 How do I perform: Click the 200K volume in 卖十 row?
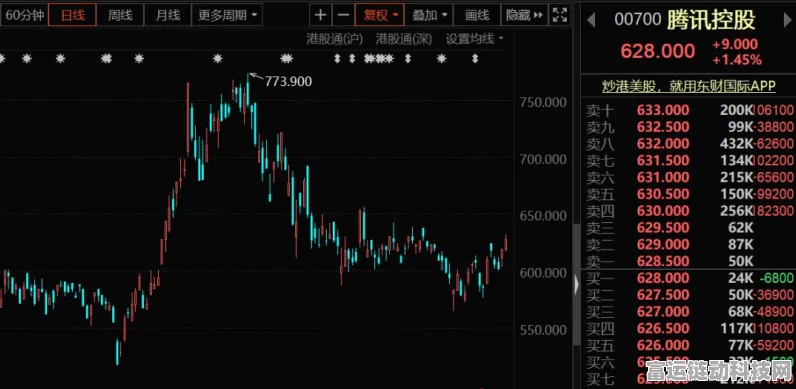click(737, 110)
